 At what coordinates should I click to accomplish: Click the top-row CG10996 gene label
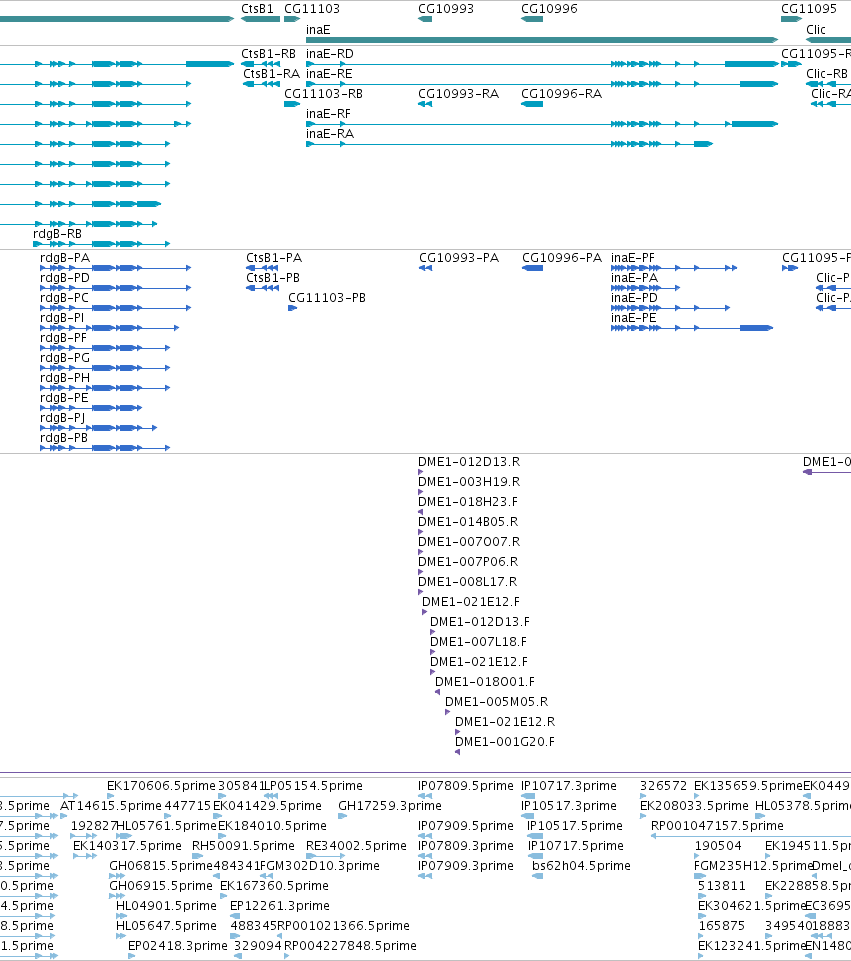(x=549, y=9)
